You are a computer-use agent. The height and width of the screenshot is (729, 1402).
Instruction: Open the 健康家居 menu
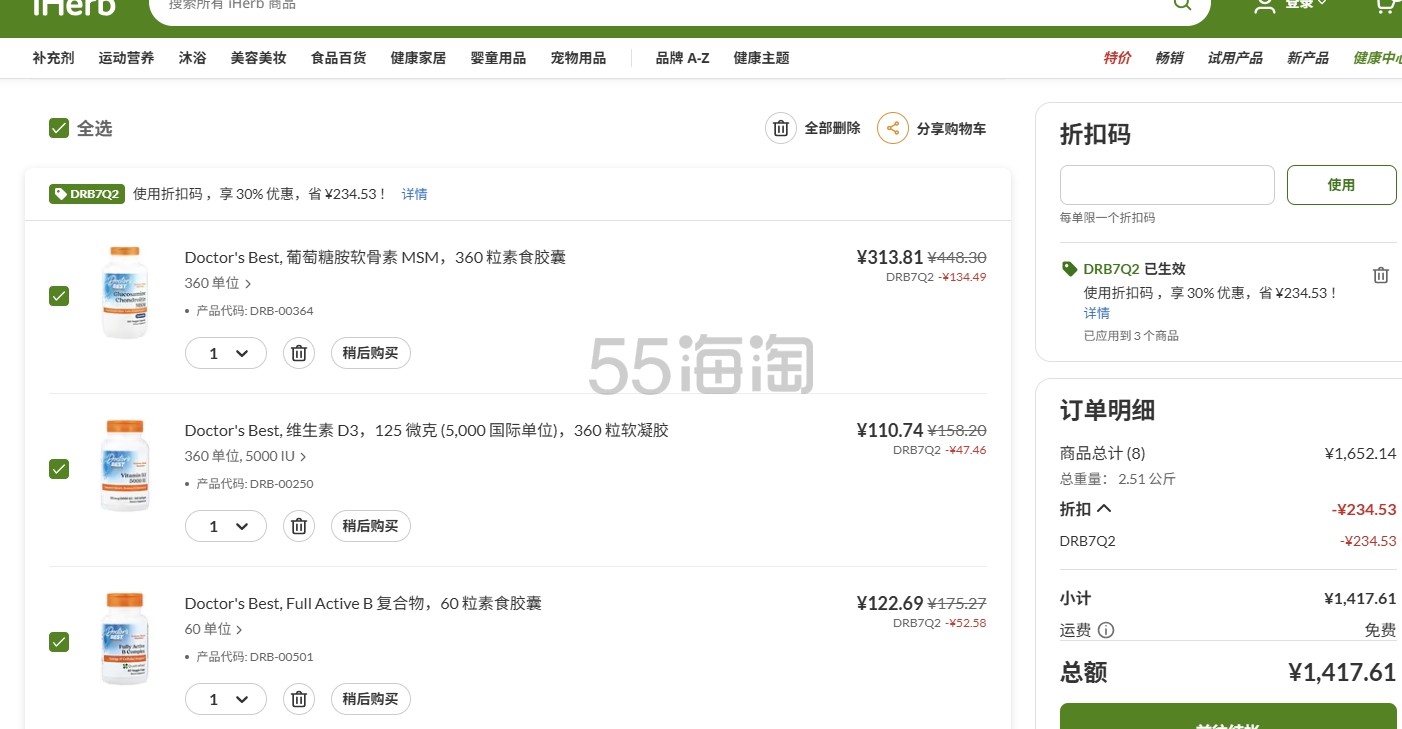pyautogui.click(x=418, y=58)
